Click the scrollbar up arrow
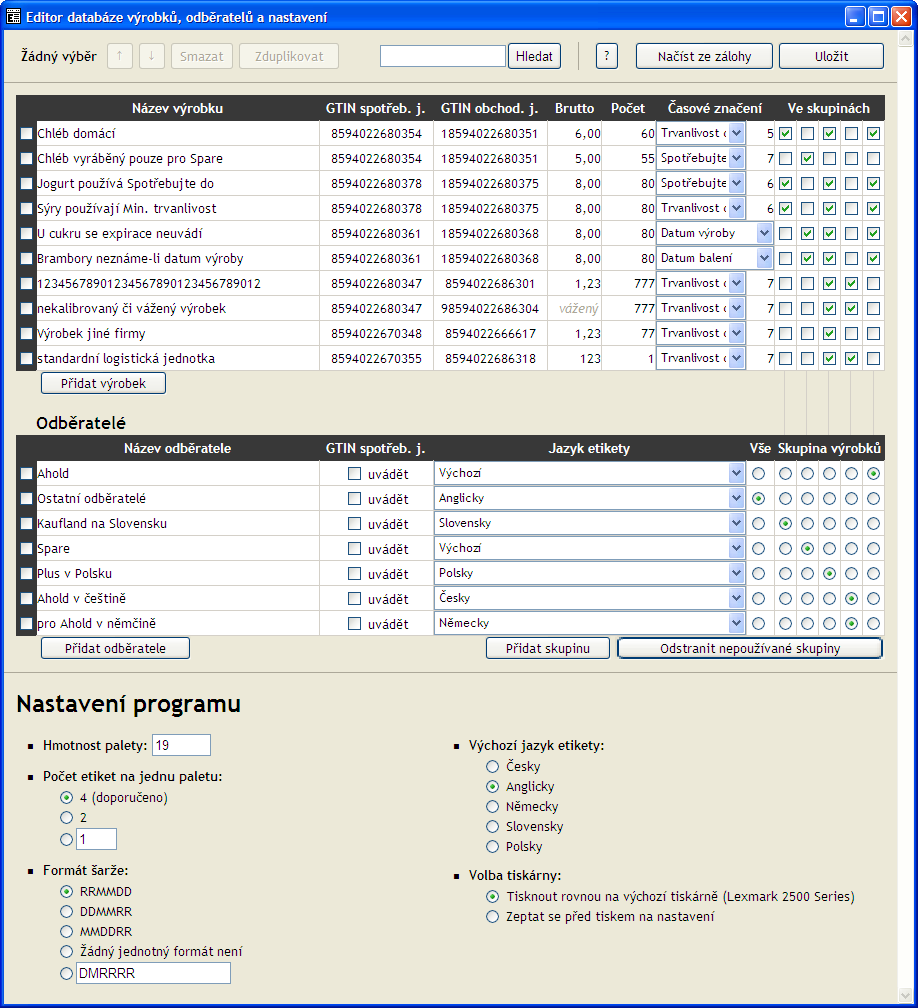 pyautogui.click(x=905, y=39)
